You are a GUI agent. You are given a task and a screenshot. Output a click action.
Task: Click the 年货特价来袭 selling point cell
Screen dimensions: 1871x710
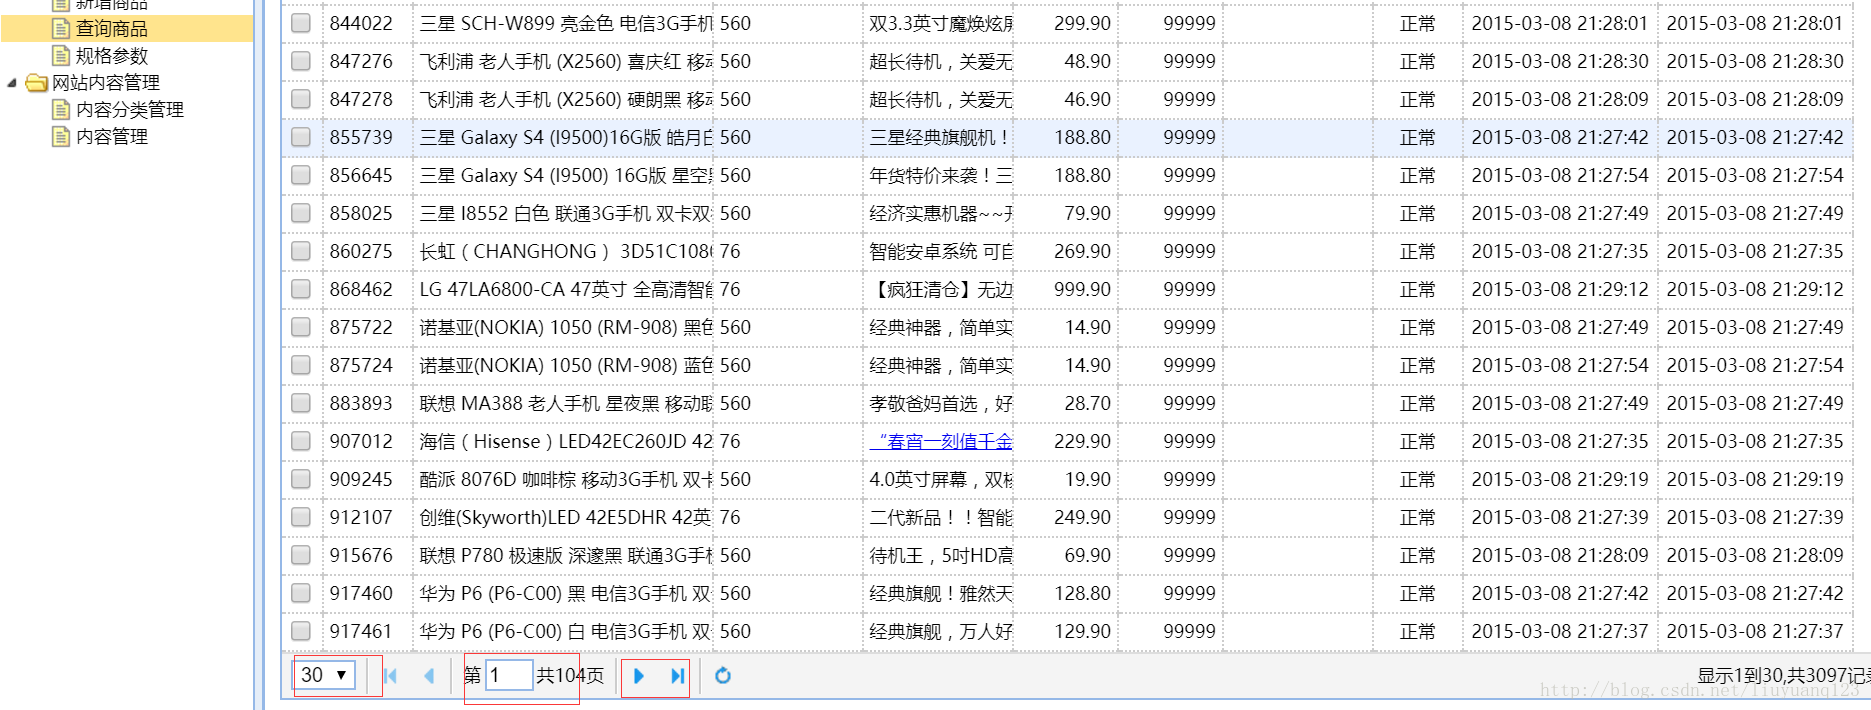[940, 175]
